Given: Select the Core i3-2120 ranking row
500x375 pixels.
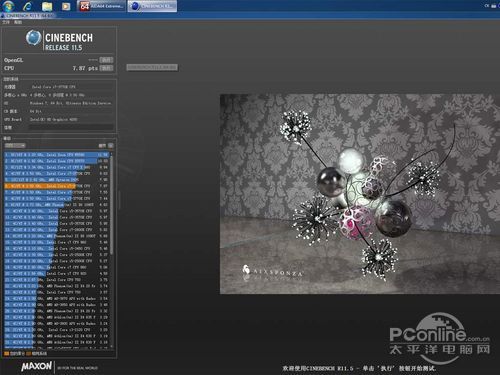Looking at the screenshot, I should coord(56,330).
